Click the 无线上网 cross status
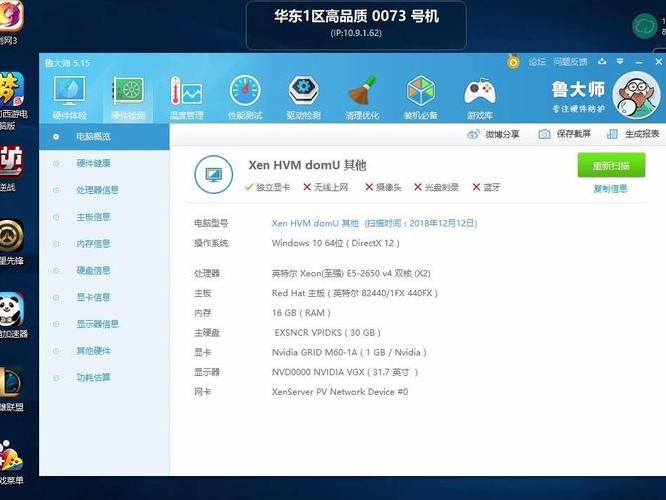The image size is (666, 500). click(326, 187)
